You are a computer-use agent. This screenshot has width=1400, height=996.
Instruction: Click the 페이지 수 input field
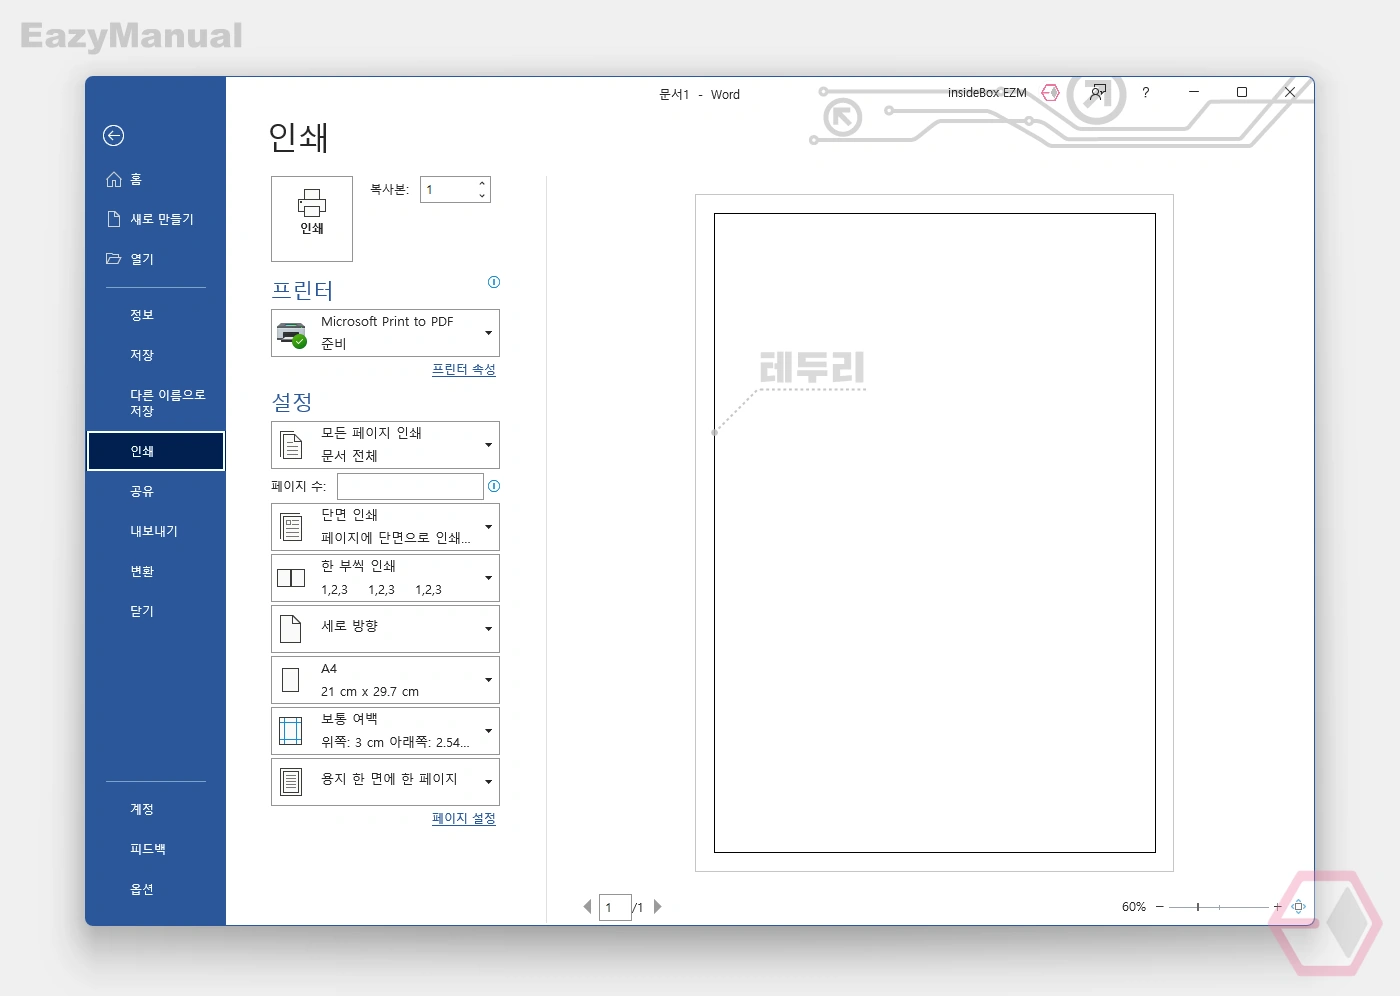[410, 486]
